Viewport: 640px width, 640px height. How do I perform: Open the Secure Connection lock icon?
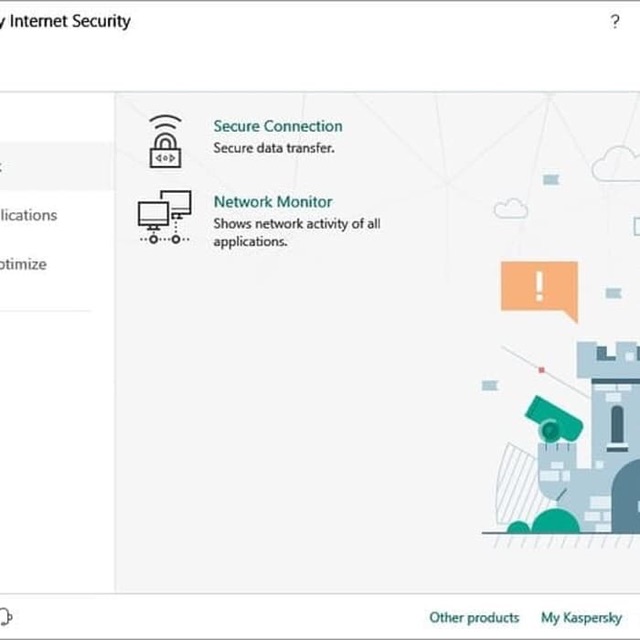point(166,141)
